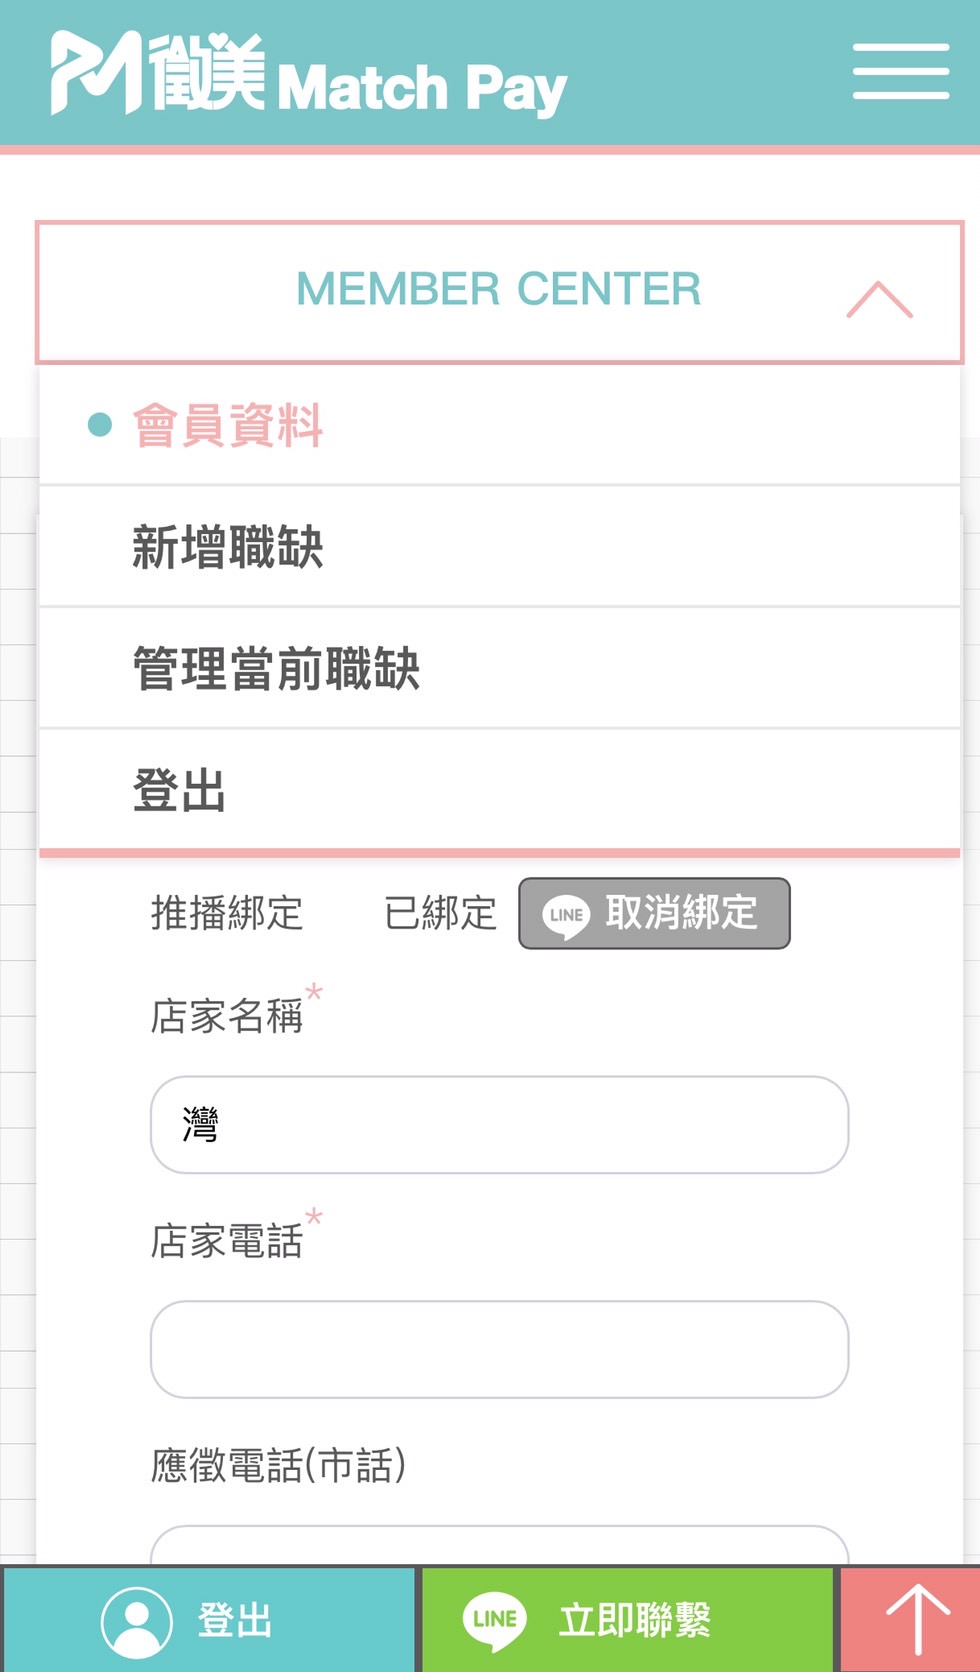Image resolution: width=980 pixels, height=1672 pixels.
Task: Click the user avatar icon in the bottom bar
Action: pyautogui.click(x=137, y=1620)
